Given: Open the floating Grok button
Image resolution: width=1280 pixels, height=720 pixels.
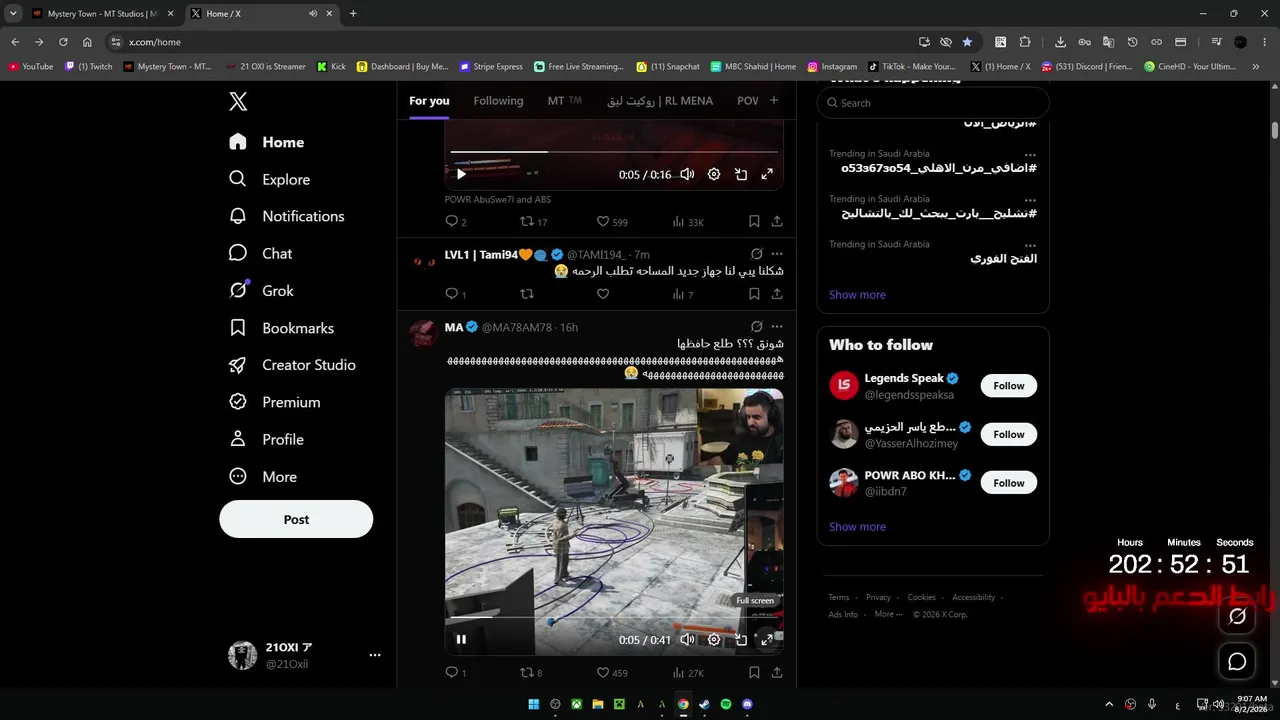Looking at the screenshot, I should tap(1237, 616).
